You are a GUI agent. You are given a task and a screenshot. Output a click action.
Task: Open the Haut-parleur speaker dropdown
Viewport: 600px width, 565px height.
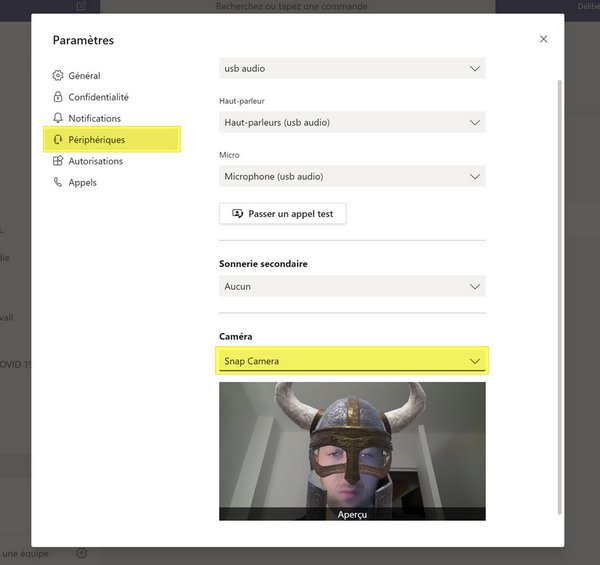pyautogui.click(x=352, y=123)
